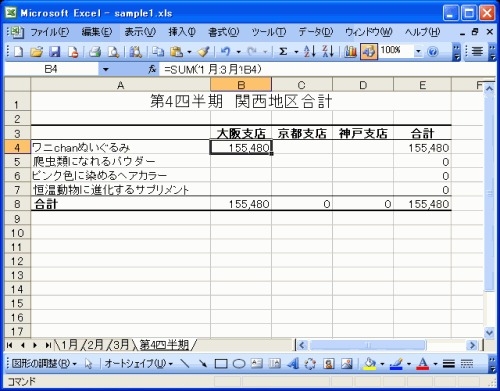
Task: Open the 挿入 menu
Action: pos(182,32)
